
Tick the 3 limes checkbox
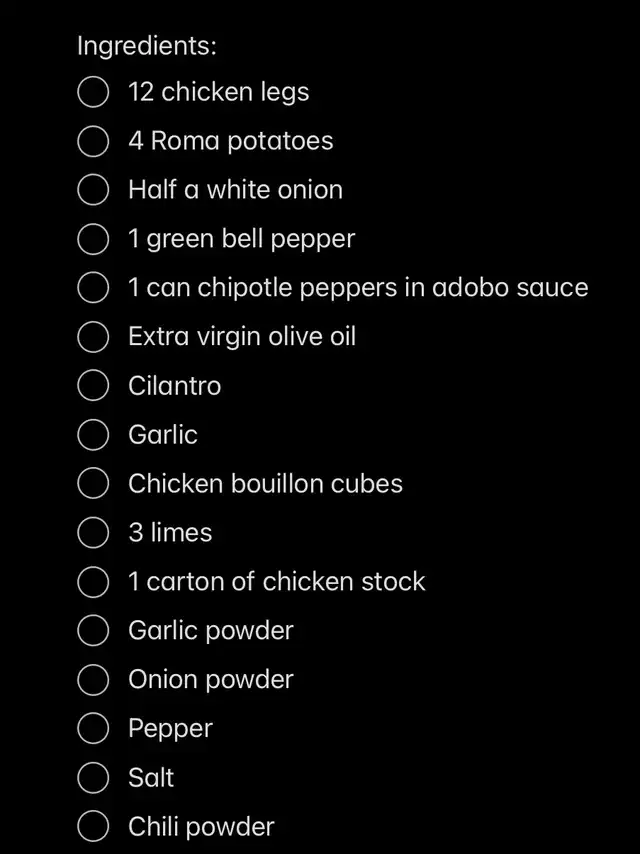93,533
